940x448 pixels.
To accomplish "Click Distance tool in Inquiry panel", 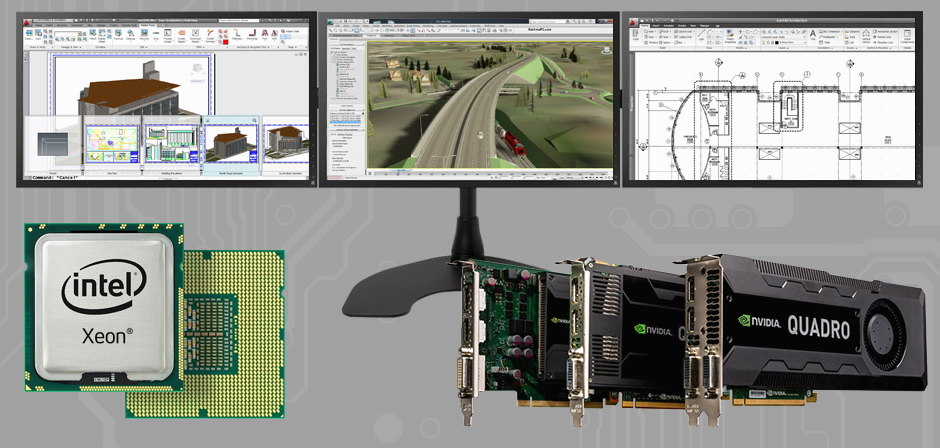I will [x=852, y=32].
